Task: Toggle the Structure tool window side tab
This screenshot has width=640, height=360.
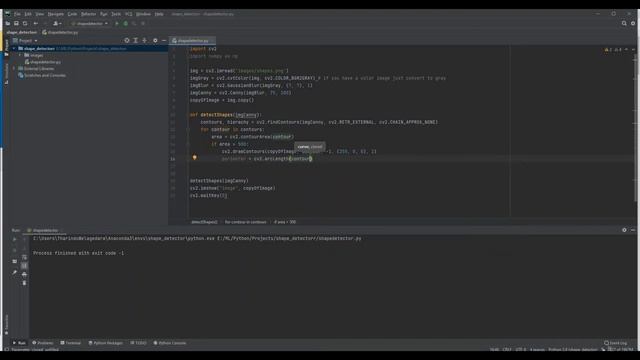Action: coord(7,73)
